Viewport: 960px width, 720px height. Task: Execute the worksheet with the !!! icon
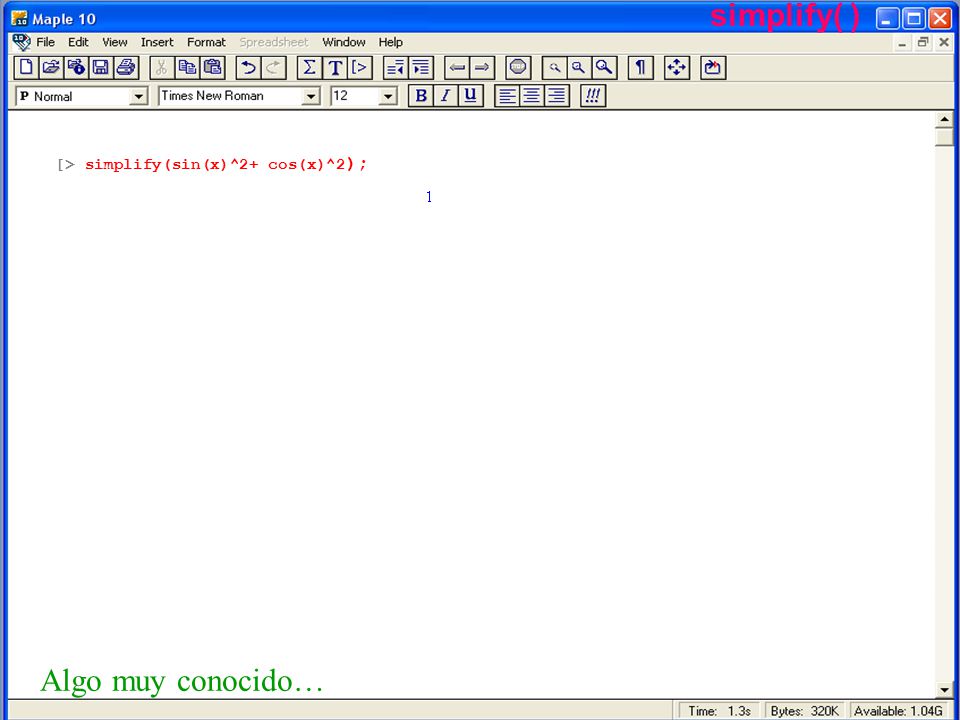point(593,96)
